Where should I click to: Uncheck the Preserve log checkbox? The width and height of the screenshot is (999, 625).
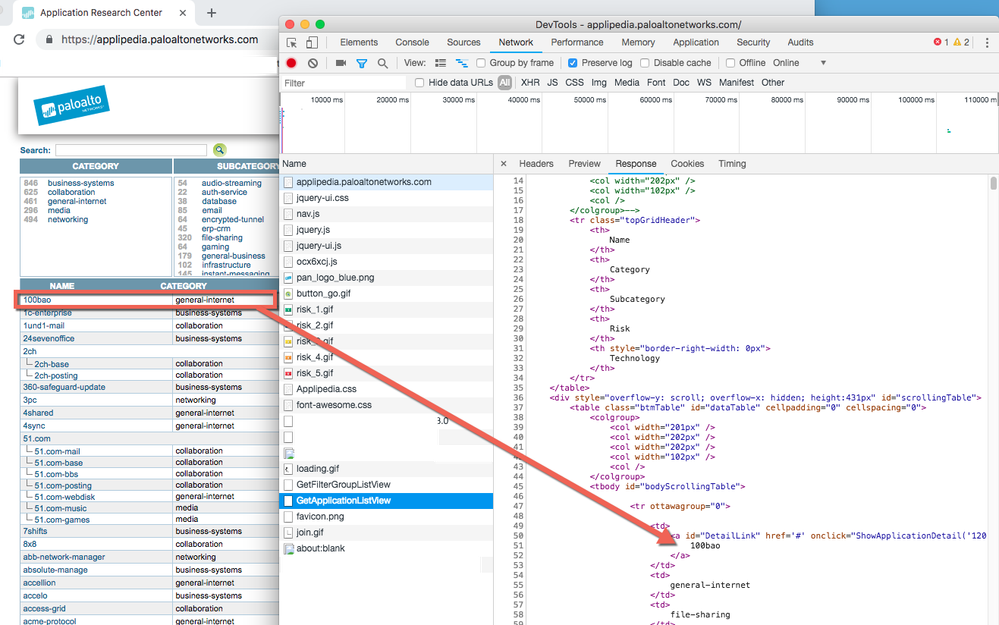(x=573, y=63)
